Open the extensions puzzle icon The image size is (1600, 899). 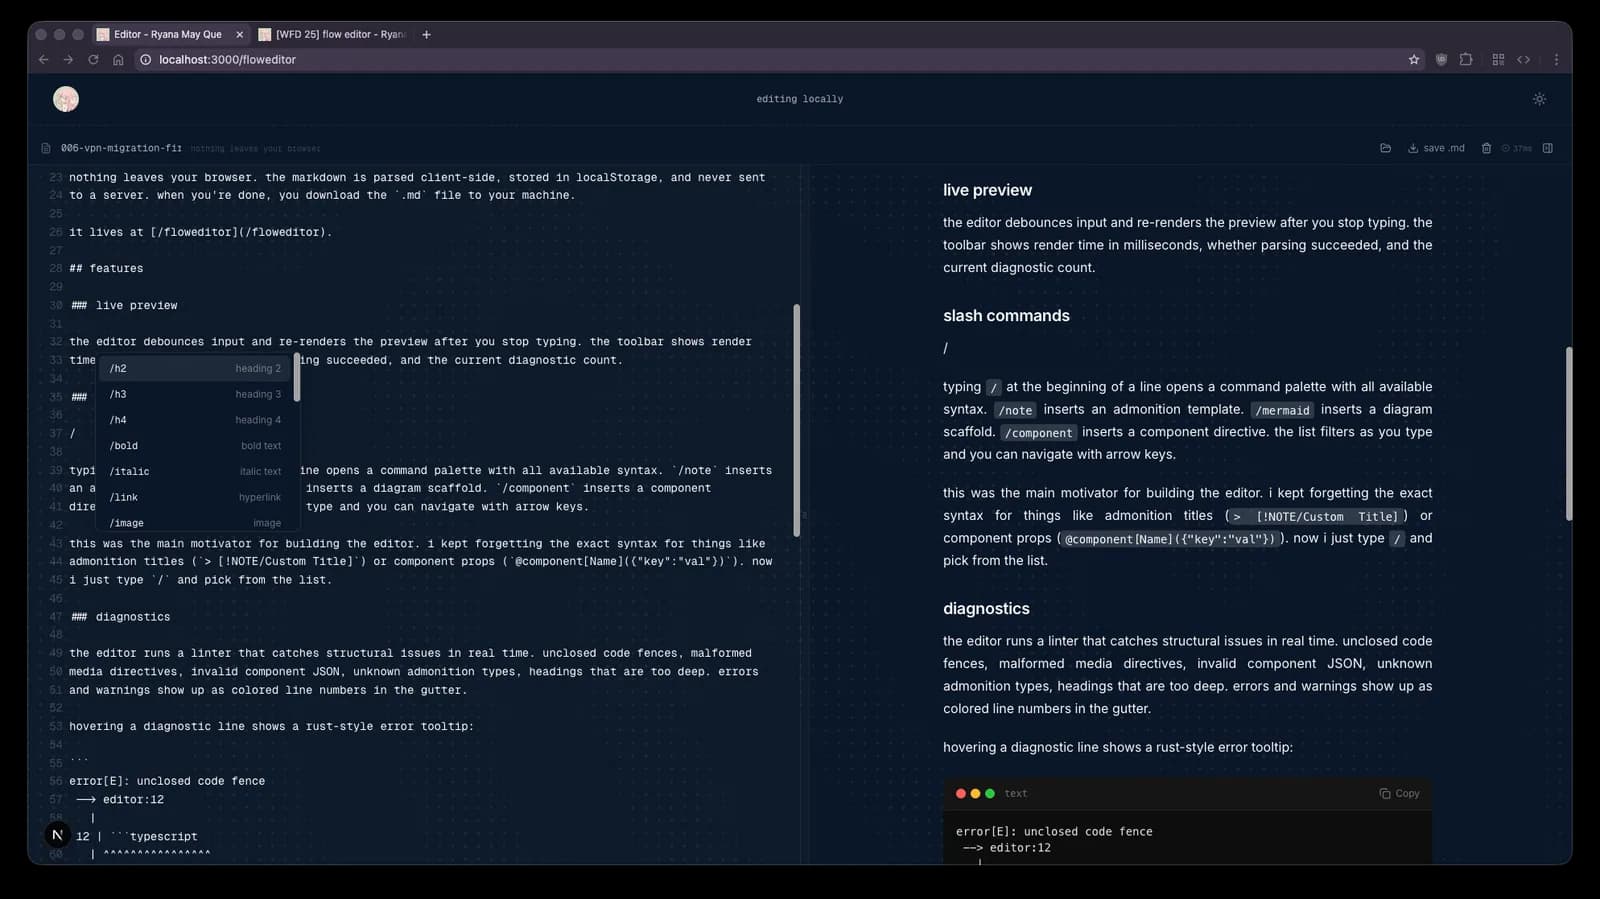(1466, 60)
